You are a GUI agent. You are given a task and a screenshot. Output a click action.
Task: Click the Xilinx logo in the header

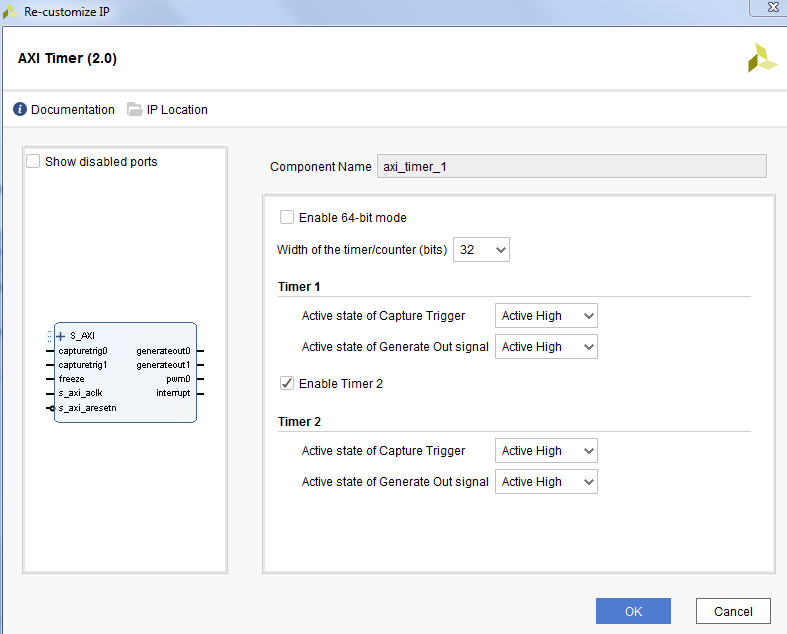[762, 58]
